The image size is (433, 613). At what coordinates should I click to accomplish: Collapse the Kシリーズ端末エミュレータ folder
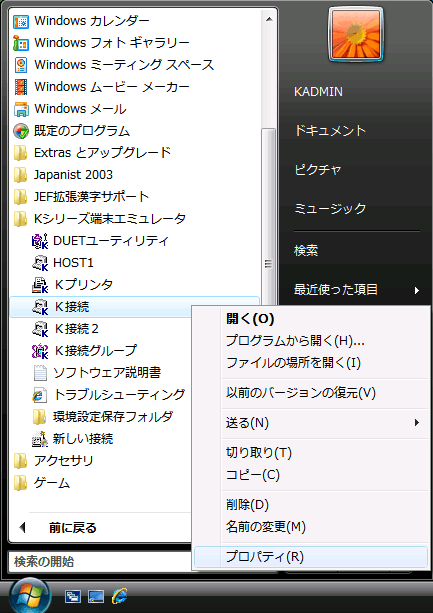(99, 219)
